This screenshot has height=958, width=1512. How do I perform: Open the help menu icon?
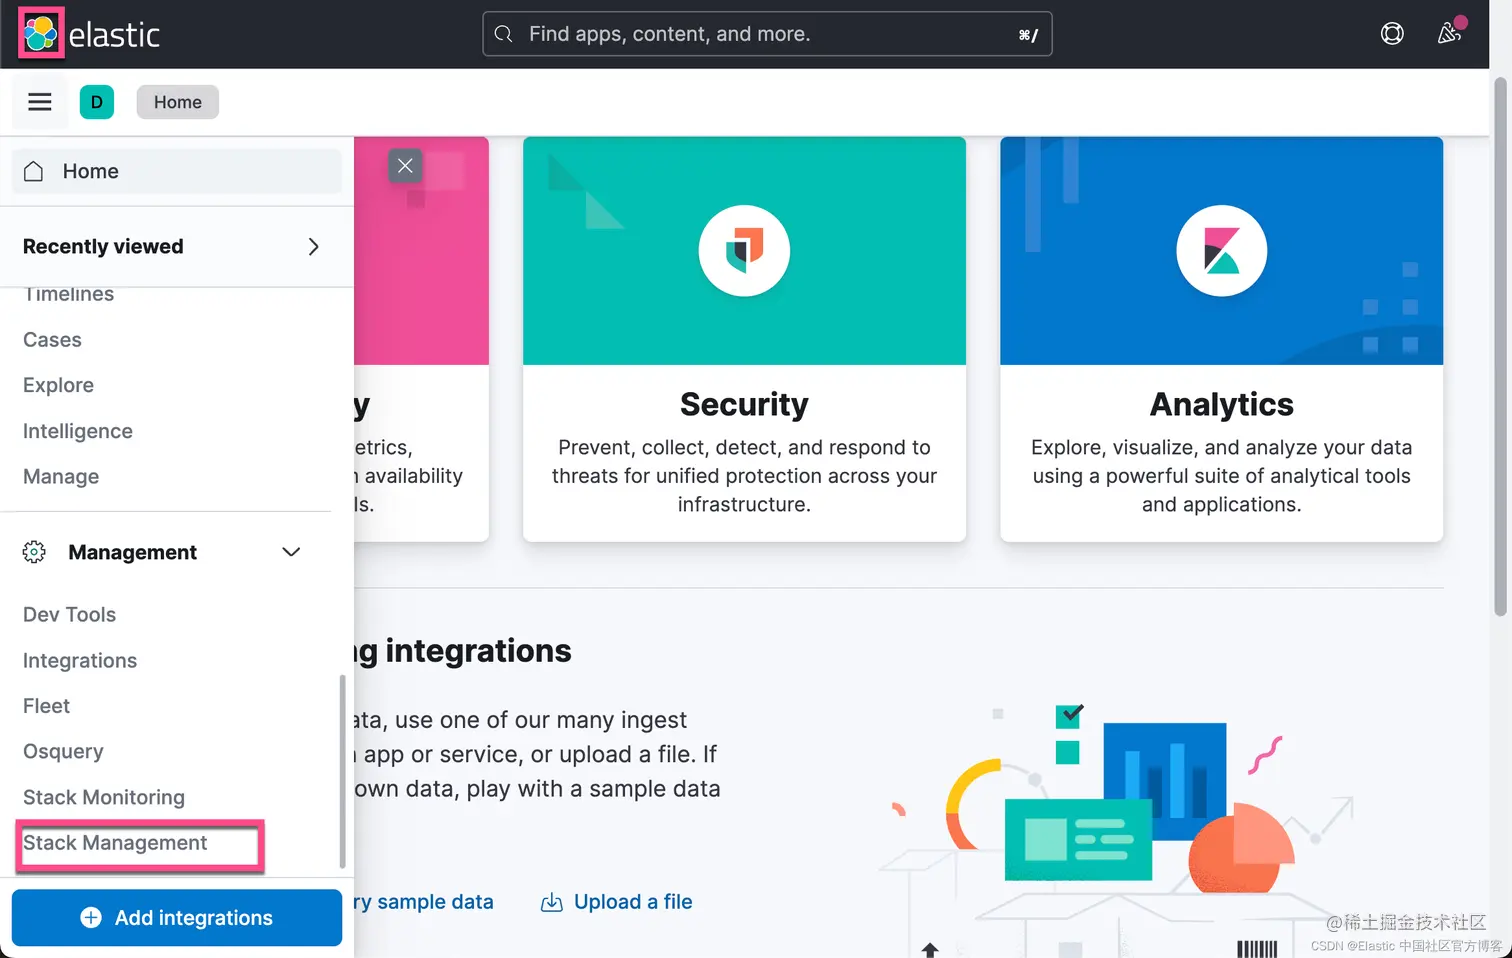1392,34
